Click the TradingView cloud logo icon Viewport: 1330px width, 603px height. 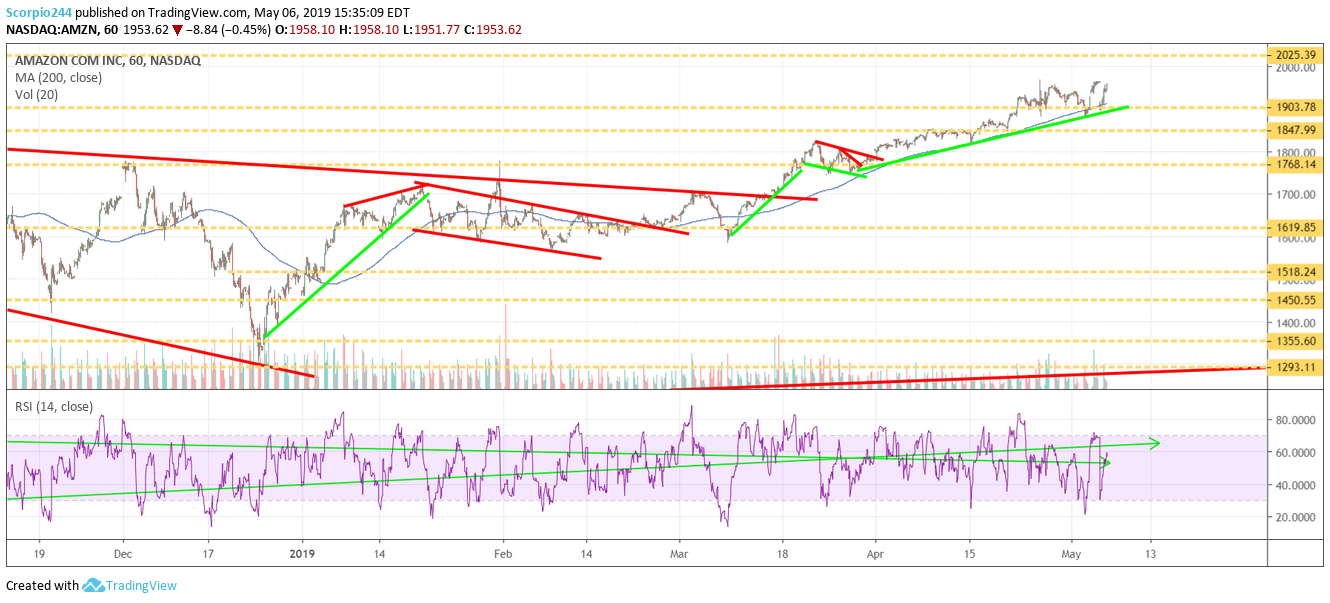[94, 586]
